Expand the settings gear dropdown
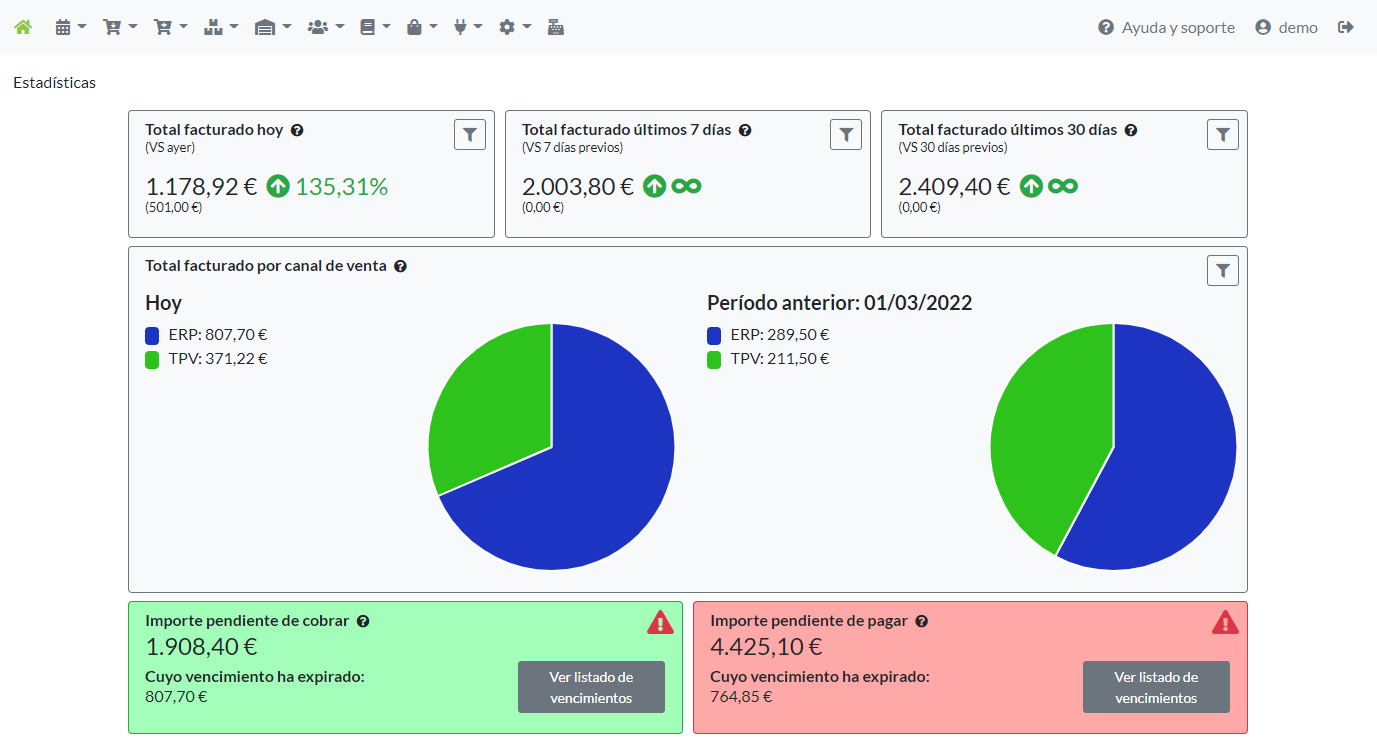This screenshot has height=755, width=1377. (514, 27)
